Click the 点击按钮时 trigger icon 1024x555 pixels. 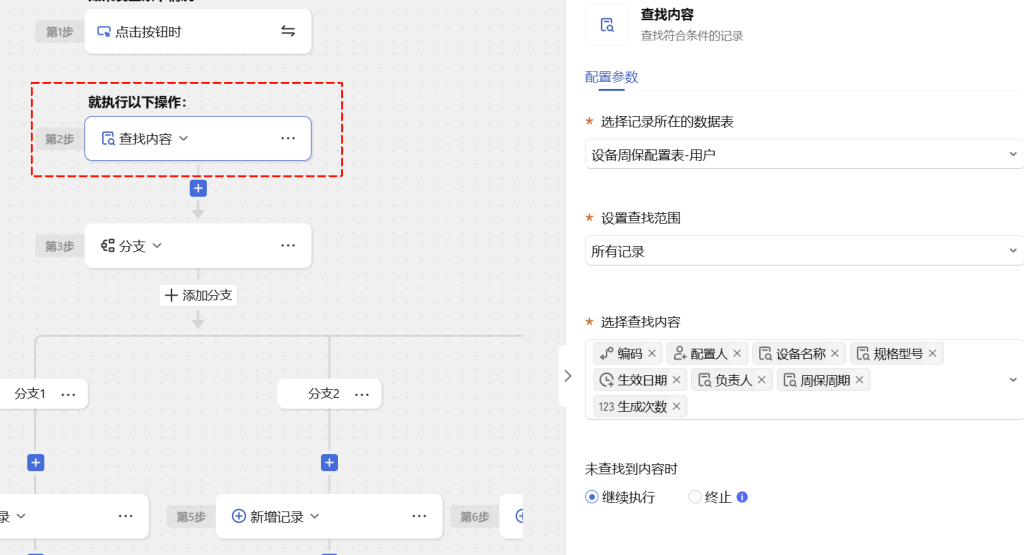(x=104, y=31)
